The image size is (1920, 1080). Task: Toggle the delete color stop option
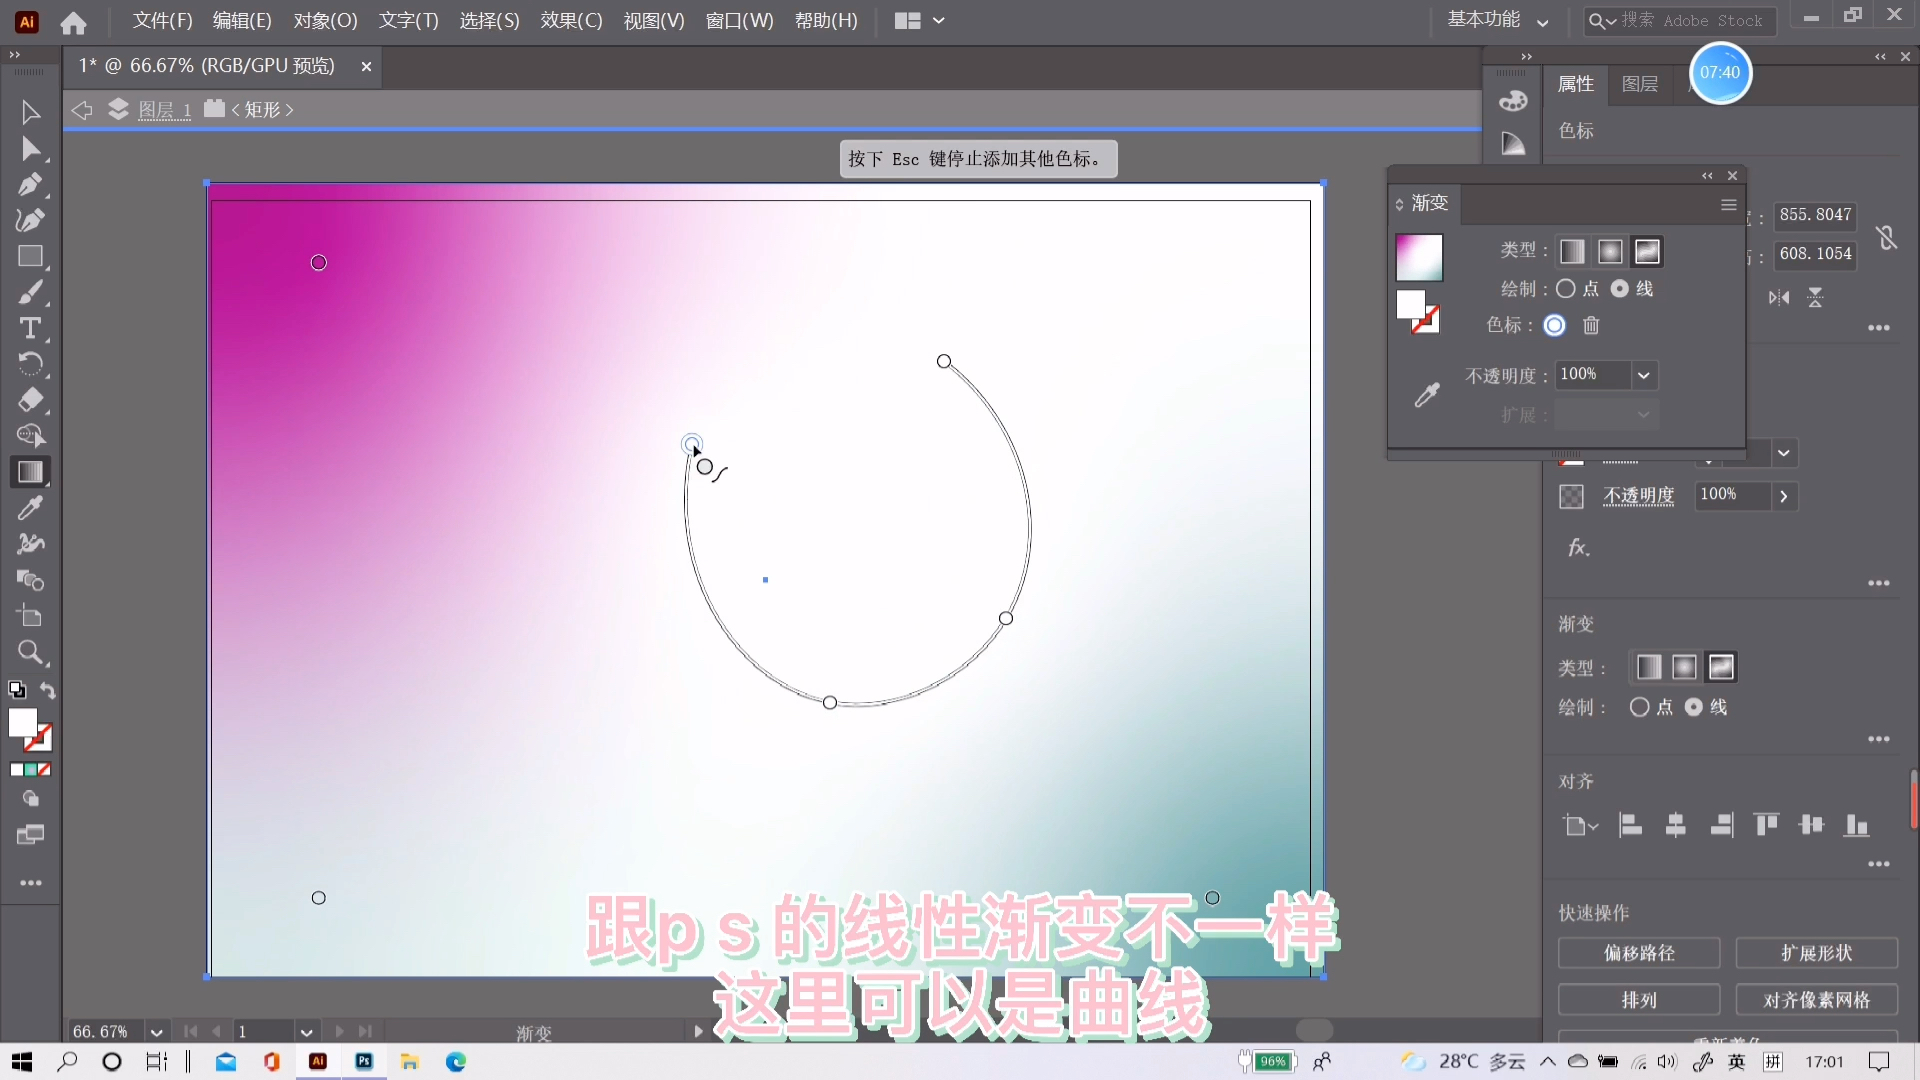tap(1591, 325)
